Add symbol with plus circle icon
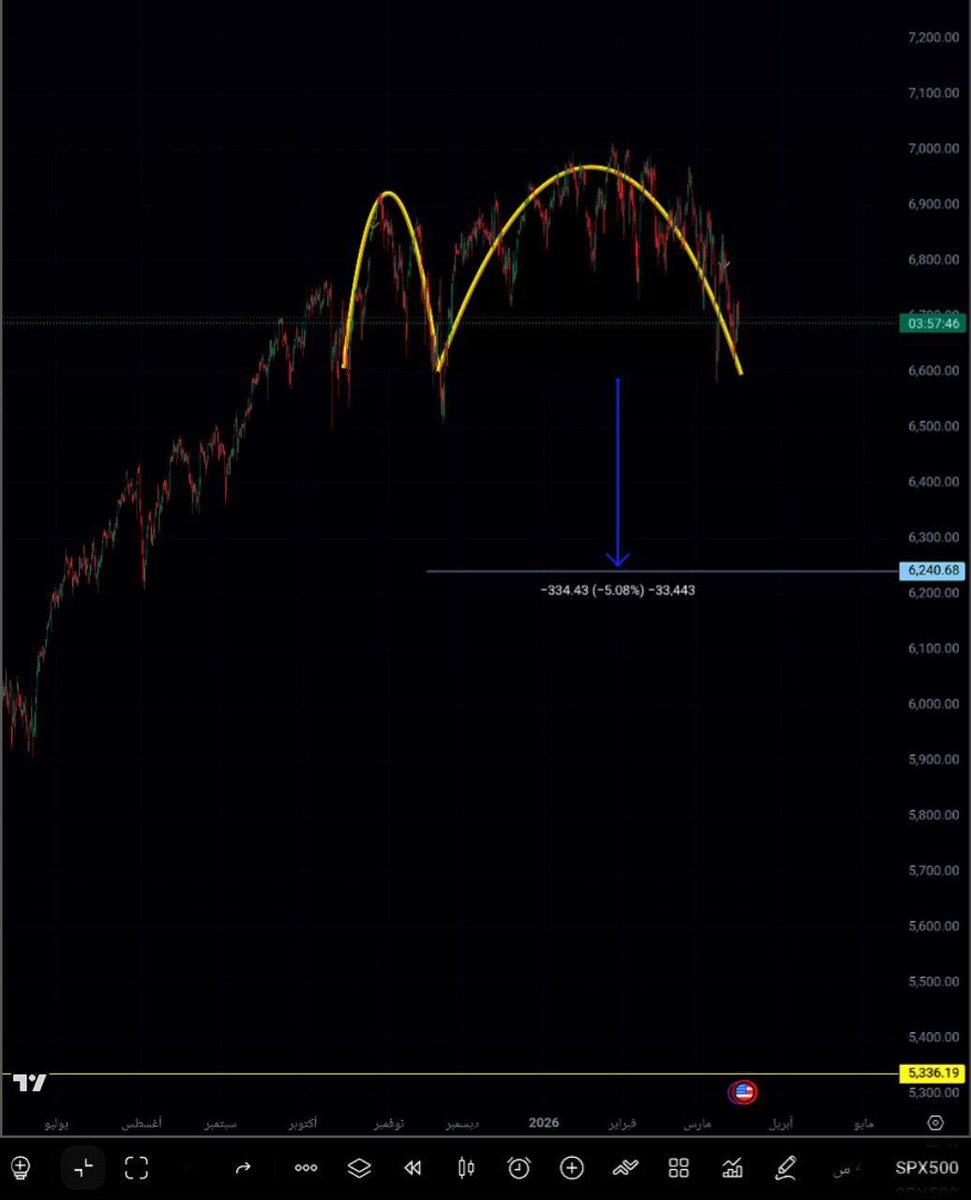 (572, 1167)
